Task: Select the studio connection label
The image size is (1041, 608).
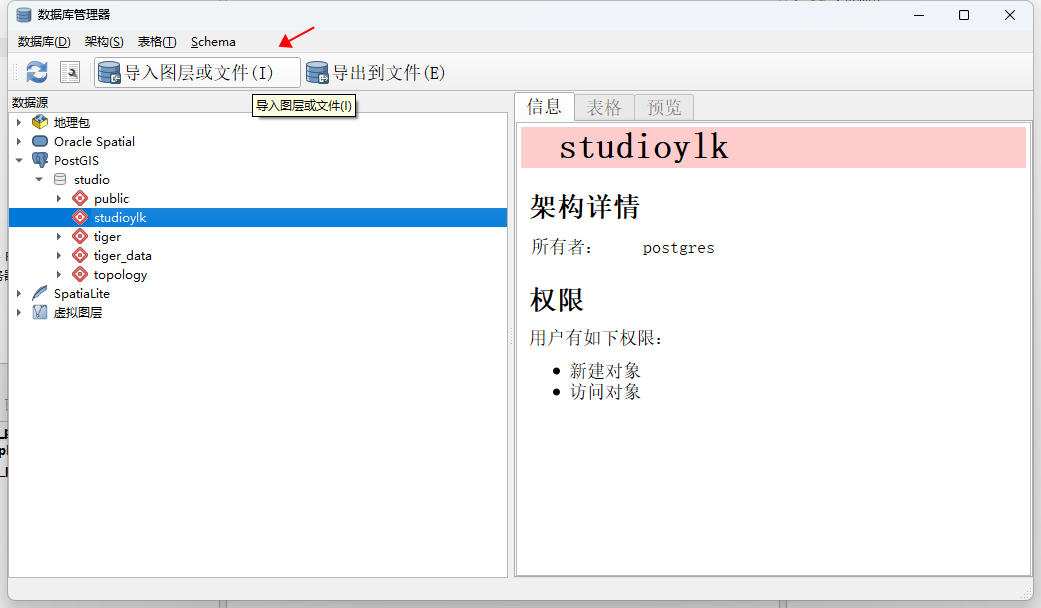Action: [x=92, y=180]
